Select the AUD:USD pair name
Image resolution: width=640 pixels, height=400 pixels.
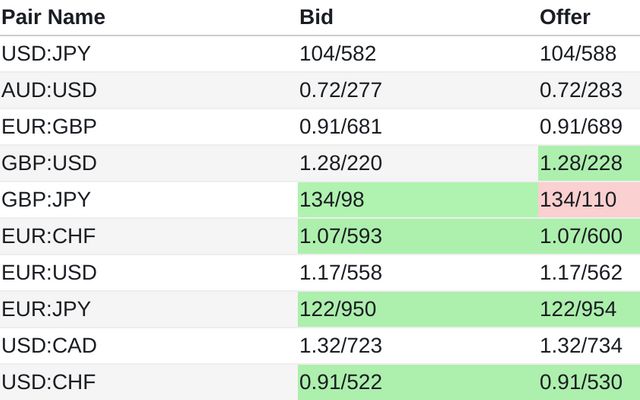pyautogui.click(x=49, y=90)
